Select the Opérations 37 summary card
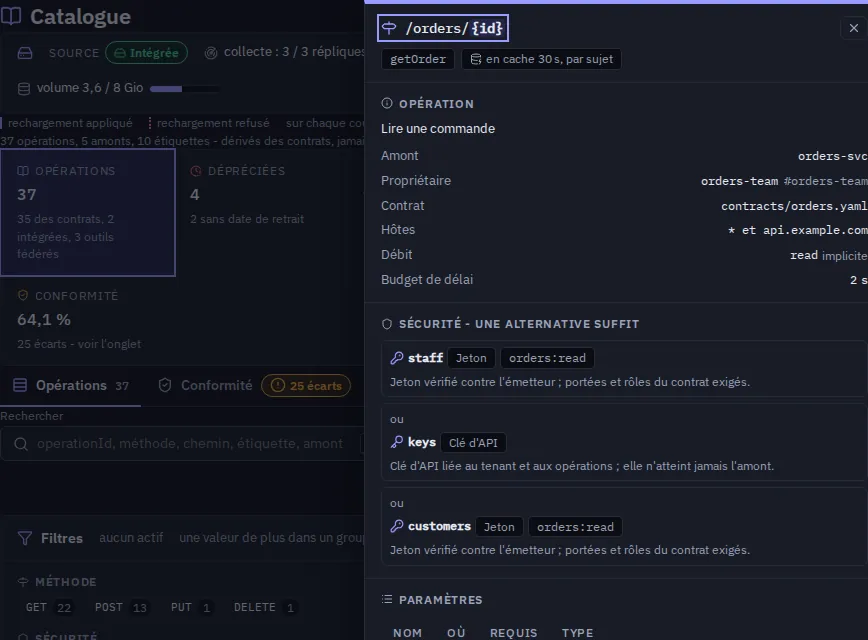Image resolution: width=868 pixels, height=640 pixels. (88, 213)
